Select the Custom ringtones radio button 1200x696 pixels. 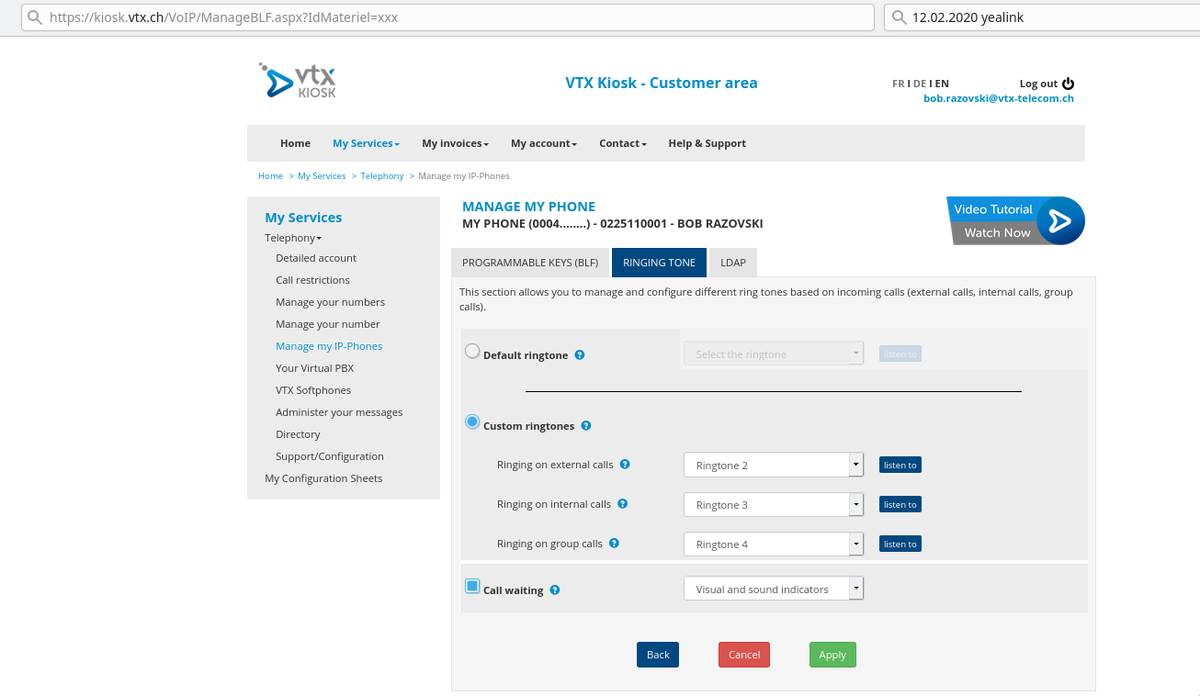coord(471,421)
